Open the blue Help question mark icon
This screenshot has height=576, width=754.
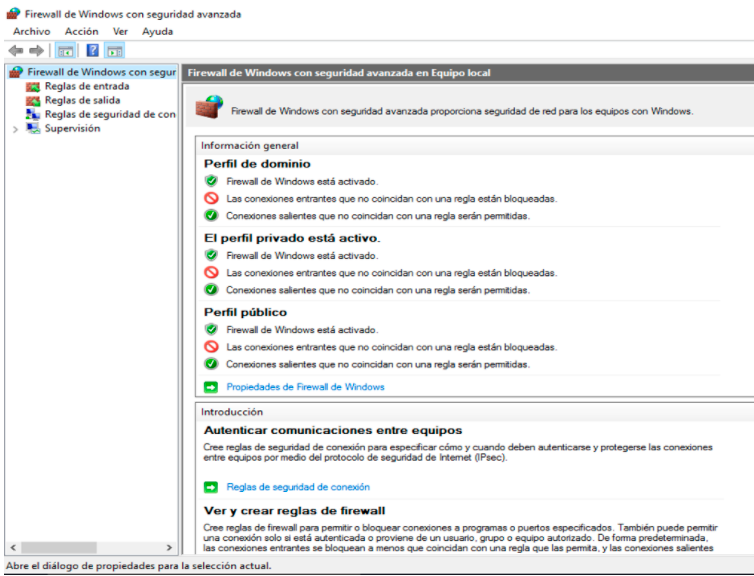(x=92, y=50)
